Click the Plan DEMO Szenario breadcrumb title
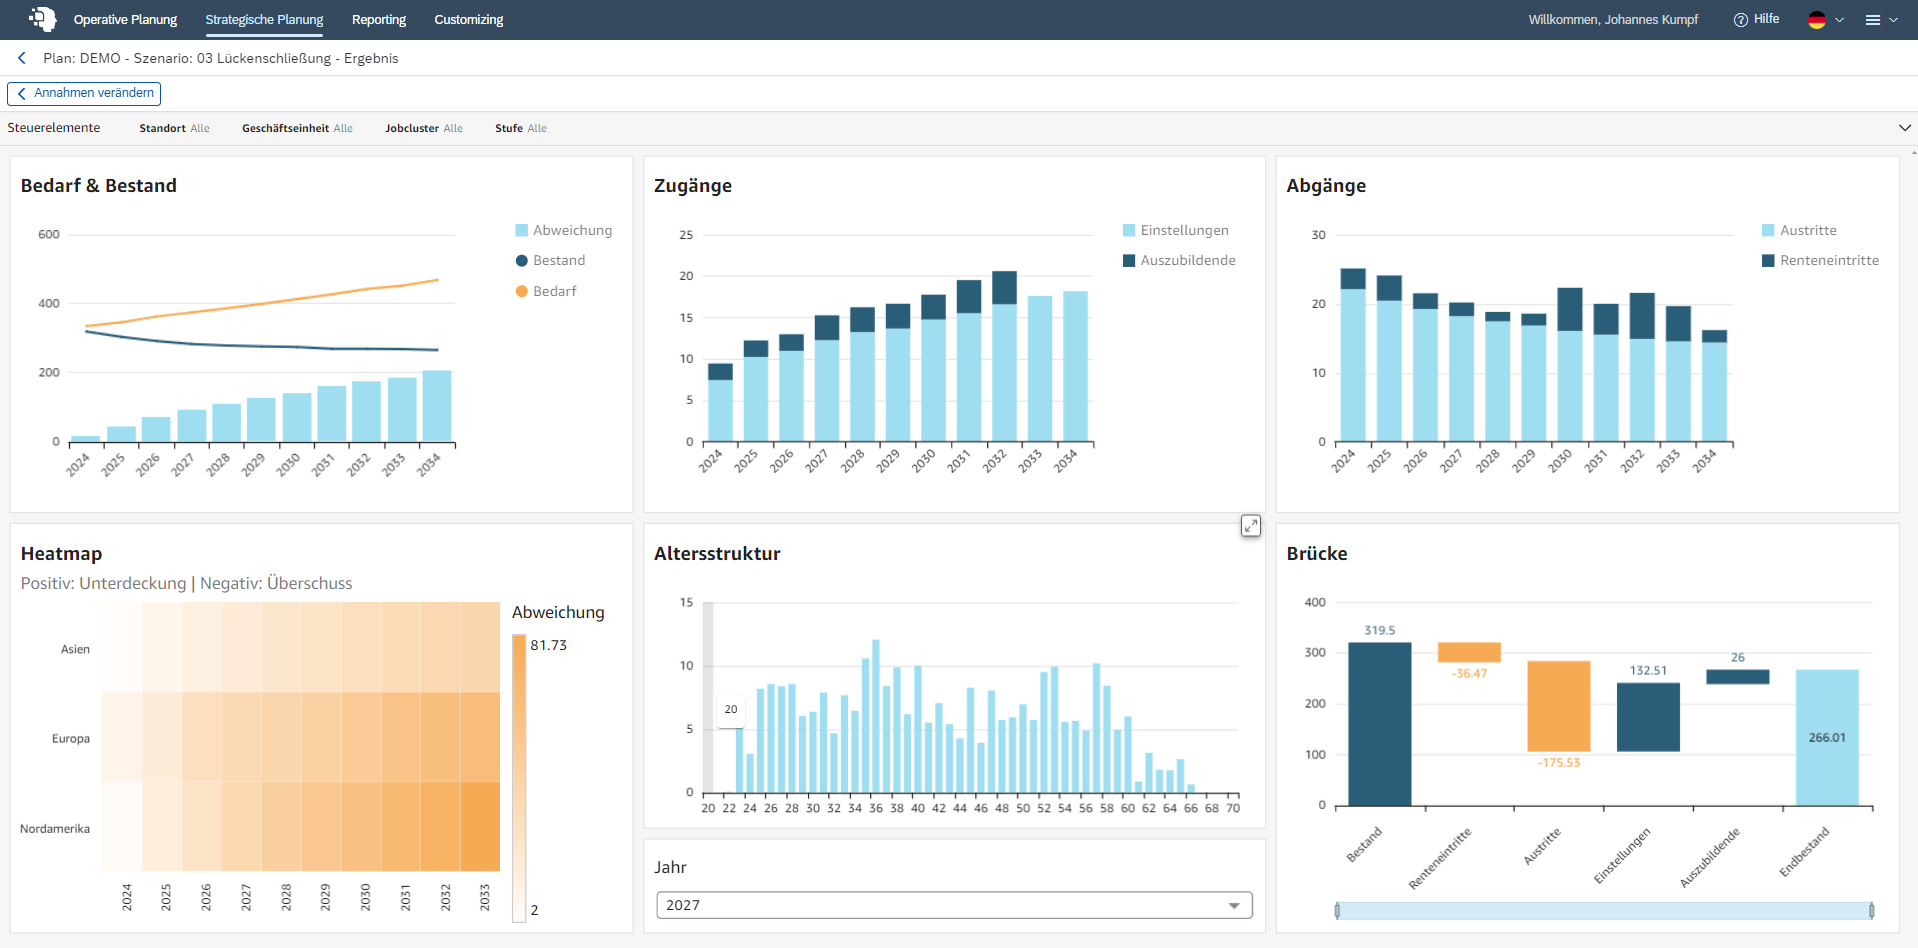 pos(220,58)
